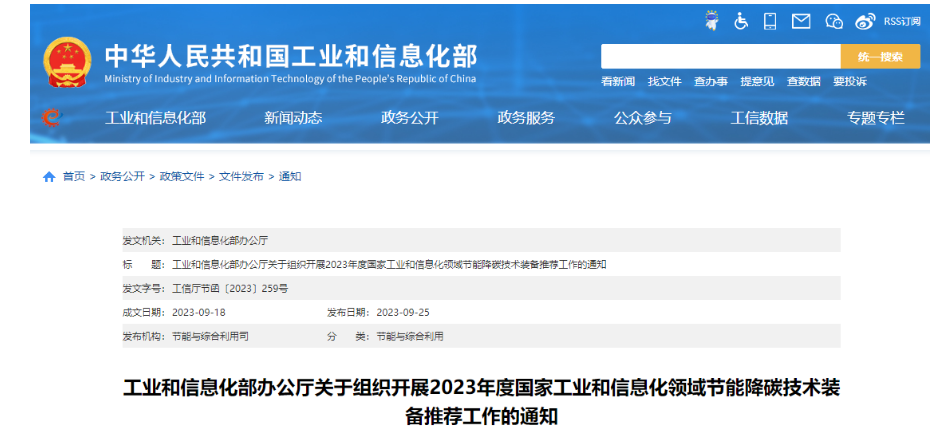Click the home icon in breadcrumb

coord(49,177)
